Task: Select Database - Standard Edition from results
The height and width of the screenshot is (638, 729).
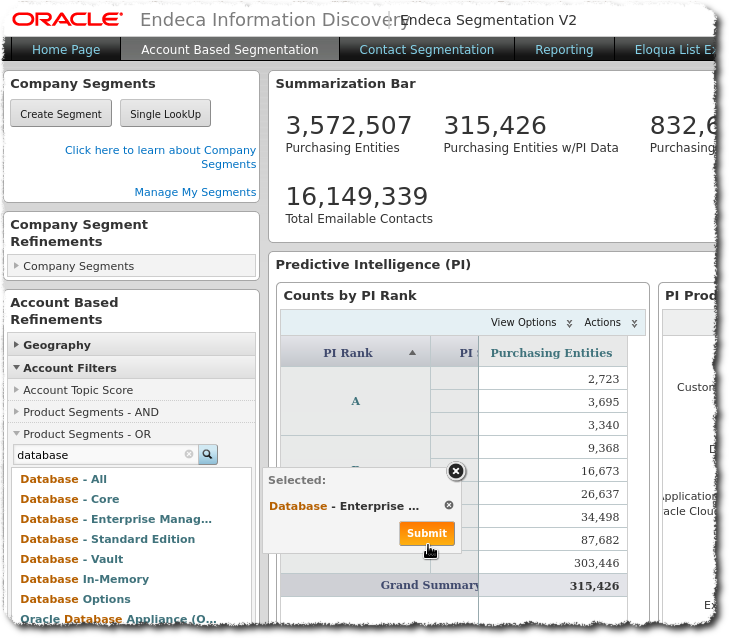Action: pos(107,539)
